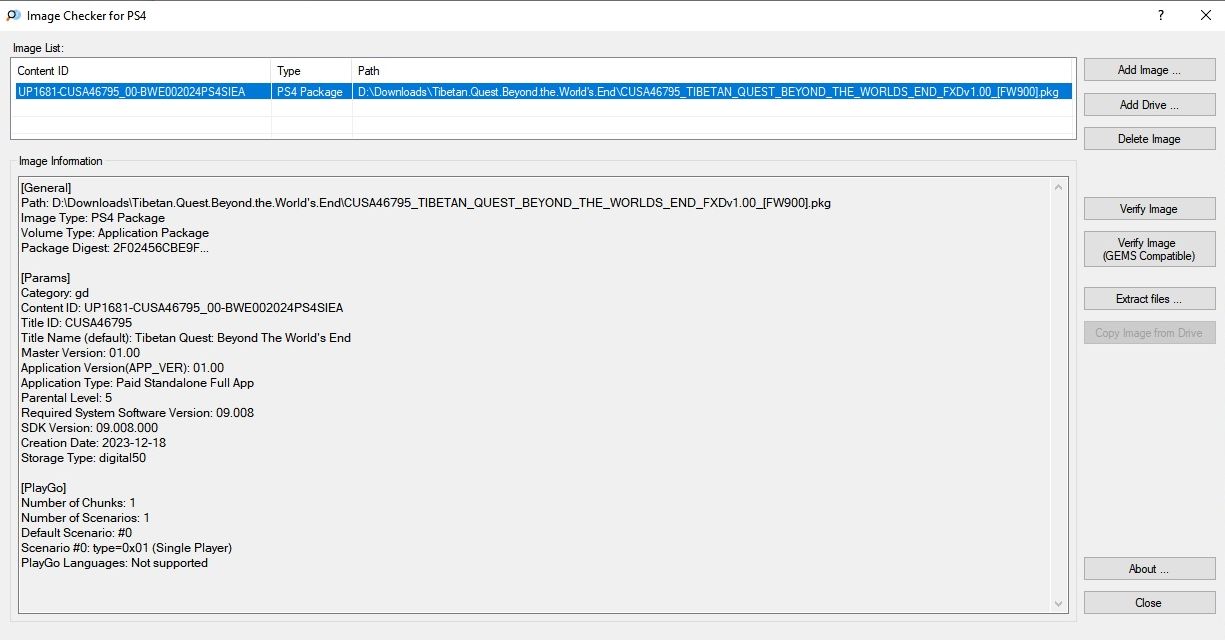This screenshot has height=640, width=1225.
Task: Click the [General] section heading text
Action: point(46,188)
